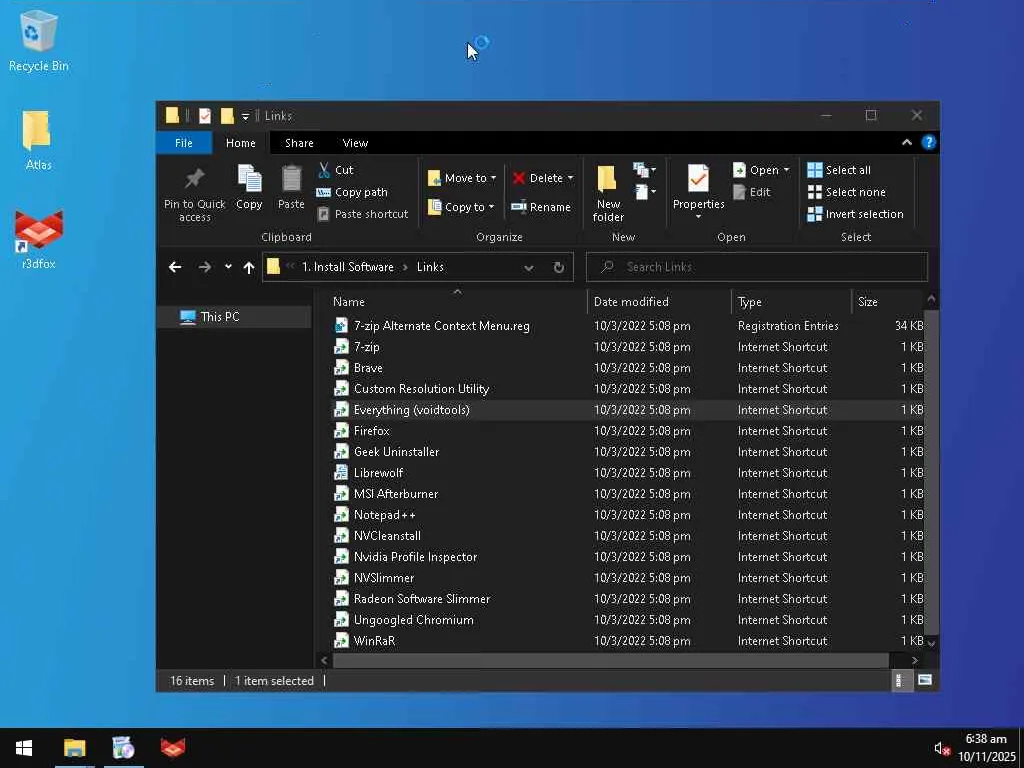Switch to large icons view status icon
Screen dimensions: 1024x768
924,680
